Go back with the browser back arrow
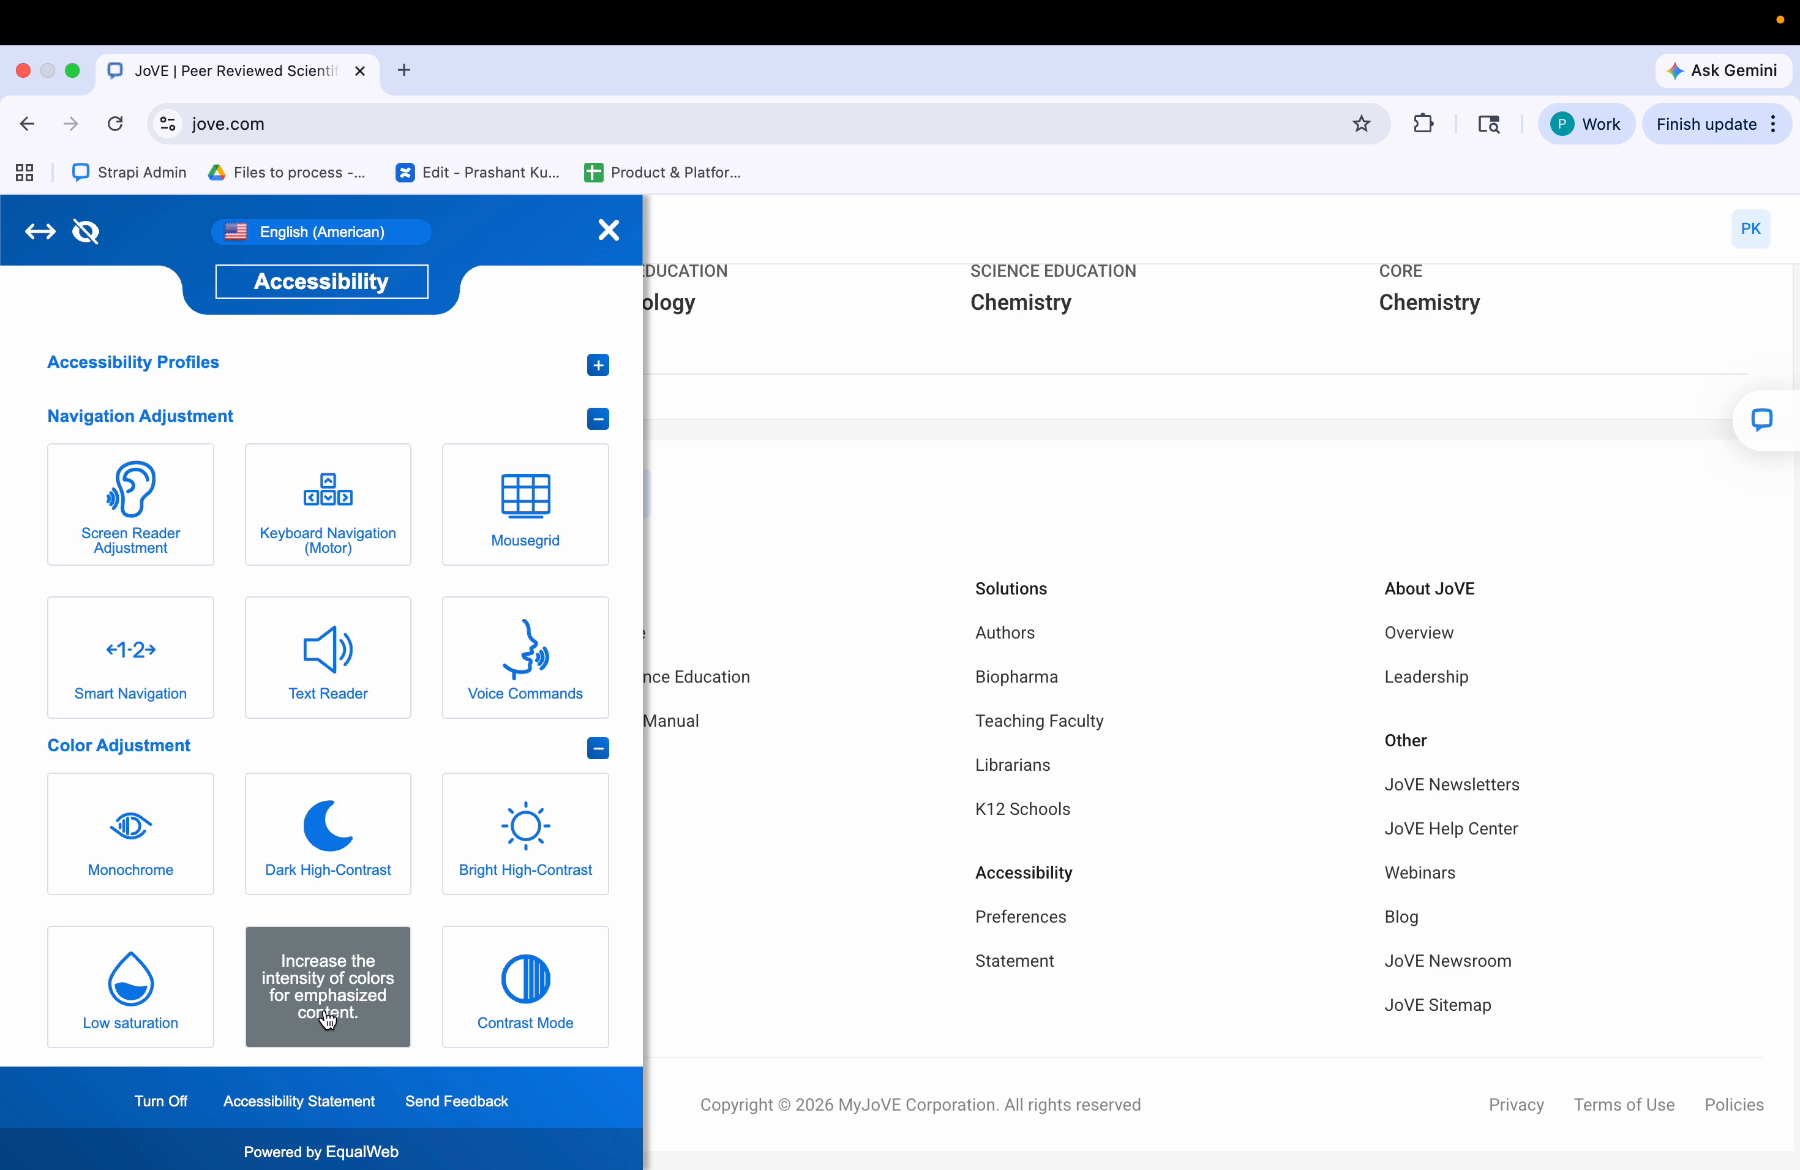Viewport: 1800px width, 1170px height. tap(27, 124)
